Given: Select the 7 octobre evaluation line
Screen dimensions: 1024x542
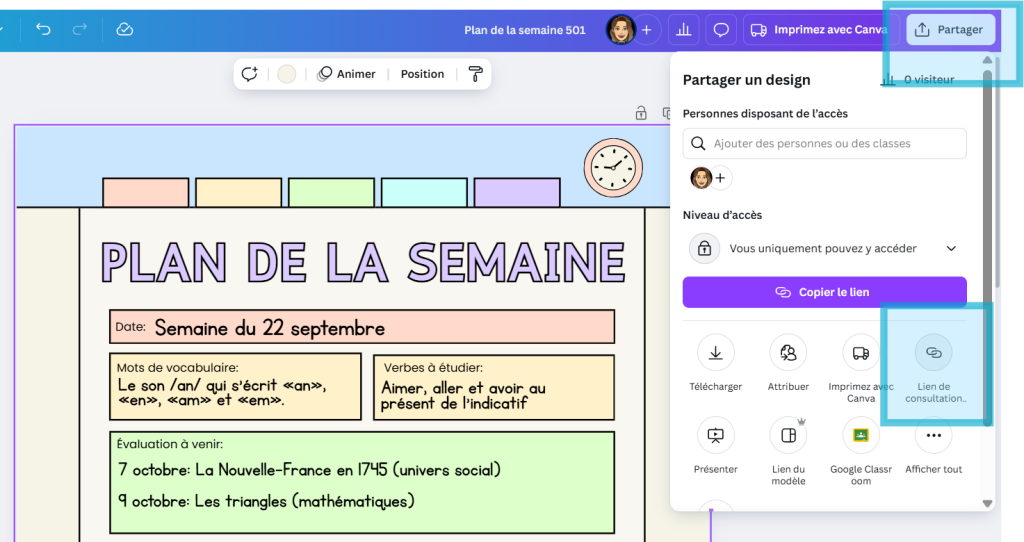Looking at the screenshot, I should (x=309, y=470).
